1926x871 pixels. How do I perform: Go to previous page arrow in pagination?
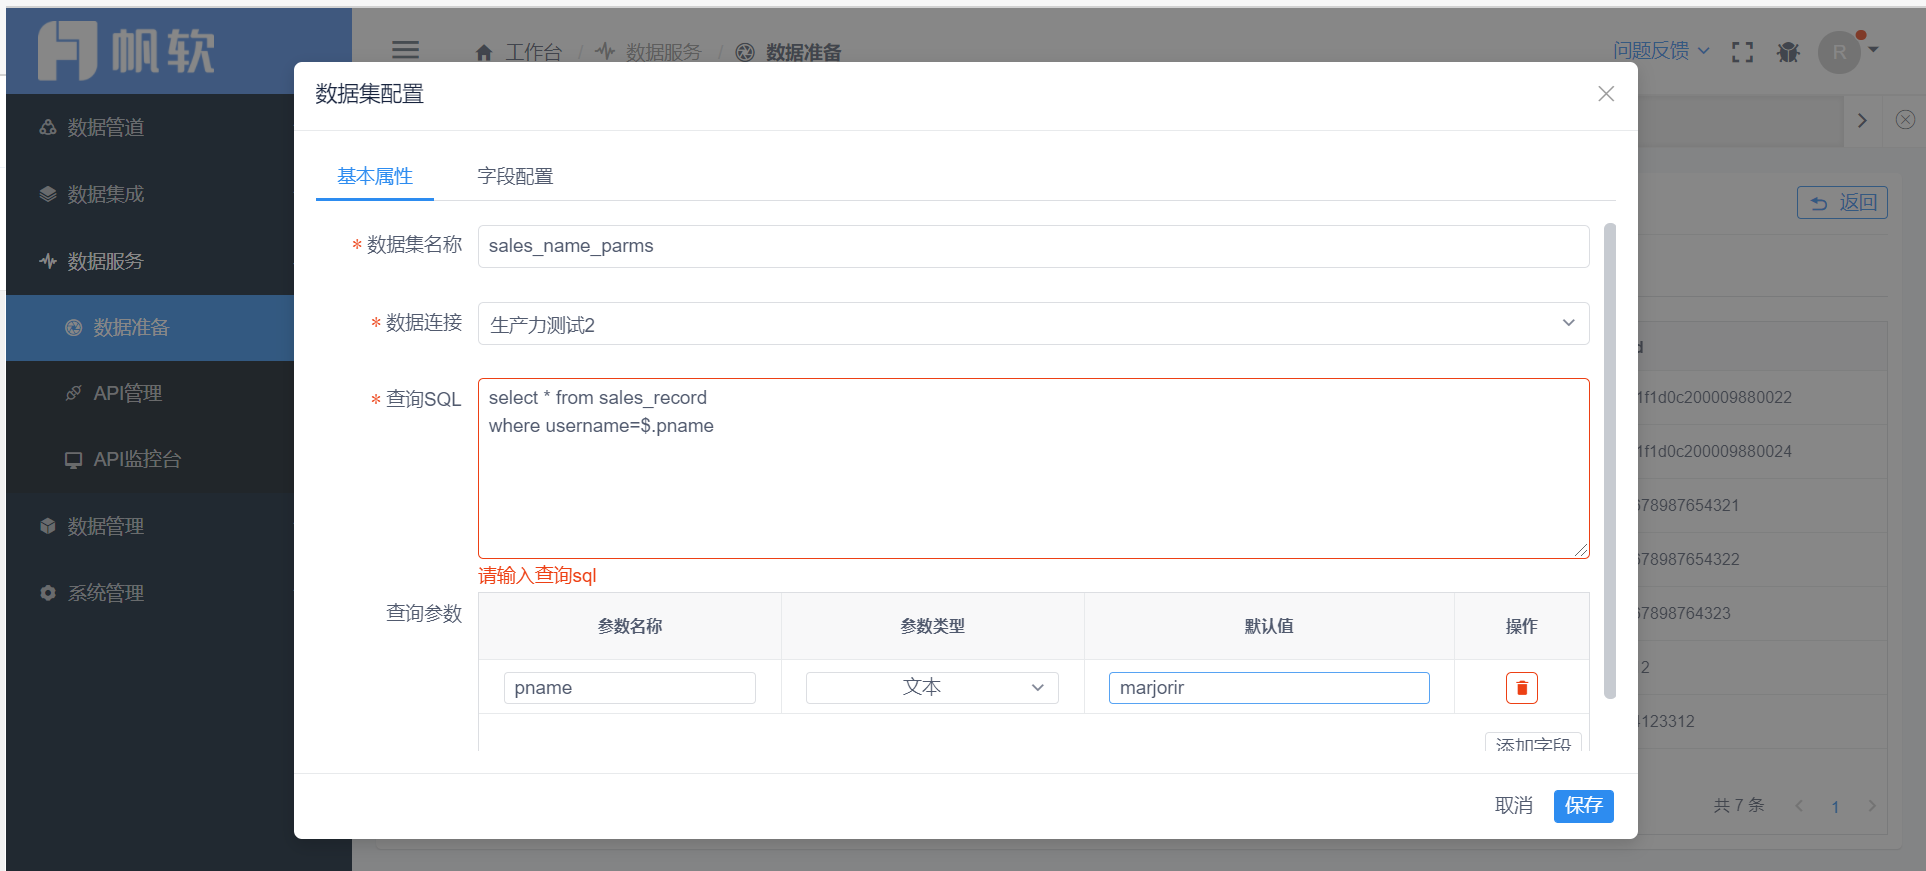1799,806
